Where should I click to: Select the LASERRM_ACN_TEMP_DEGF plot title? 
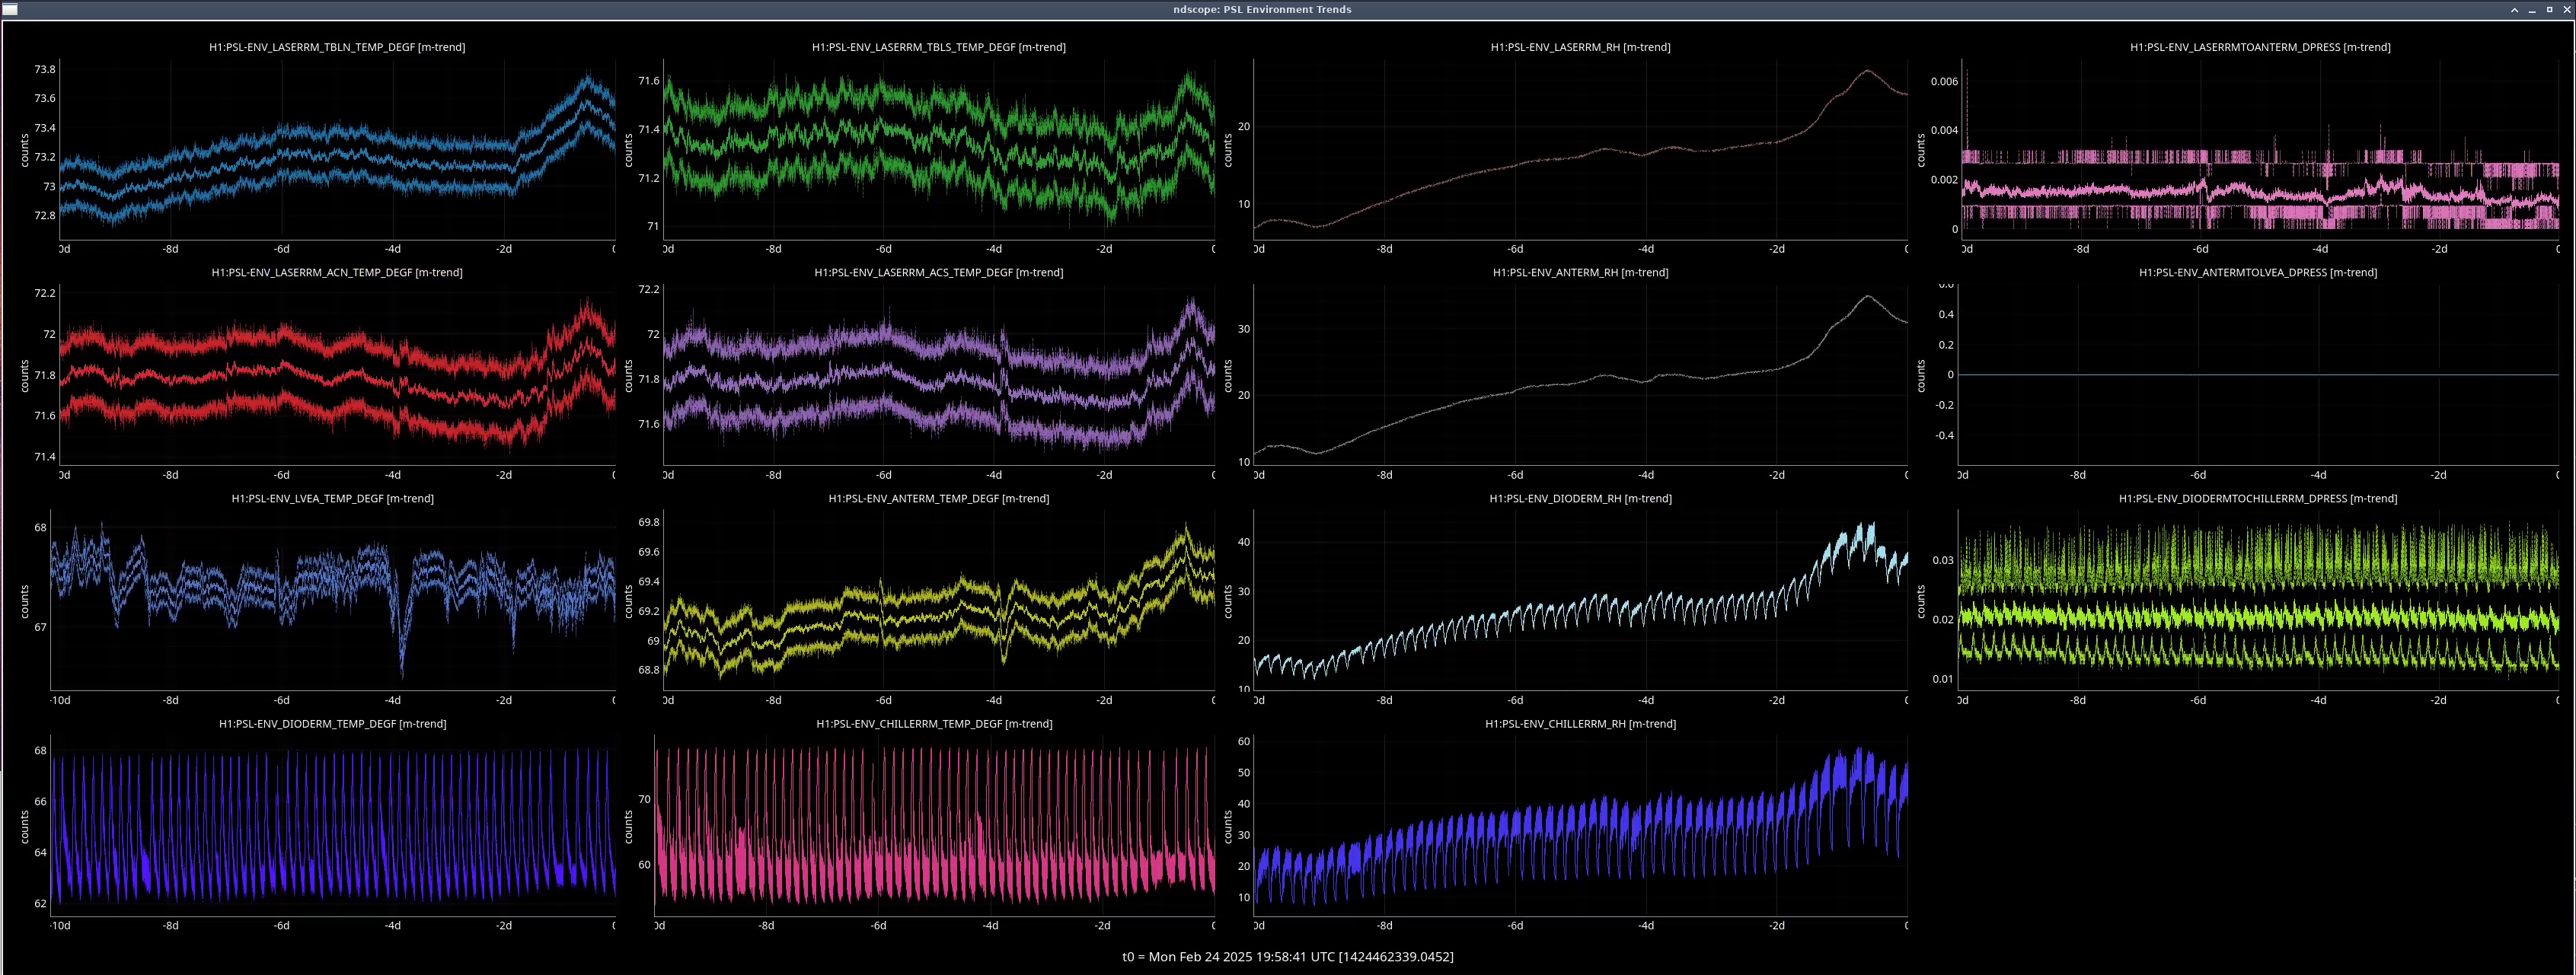337,272
